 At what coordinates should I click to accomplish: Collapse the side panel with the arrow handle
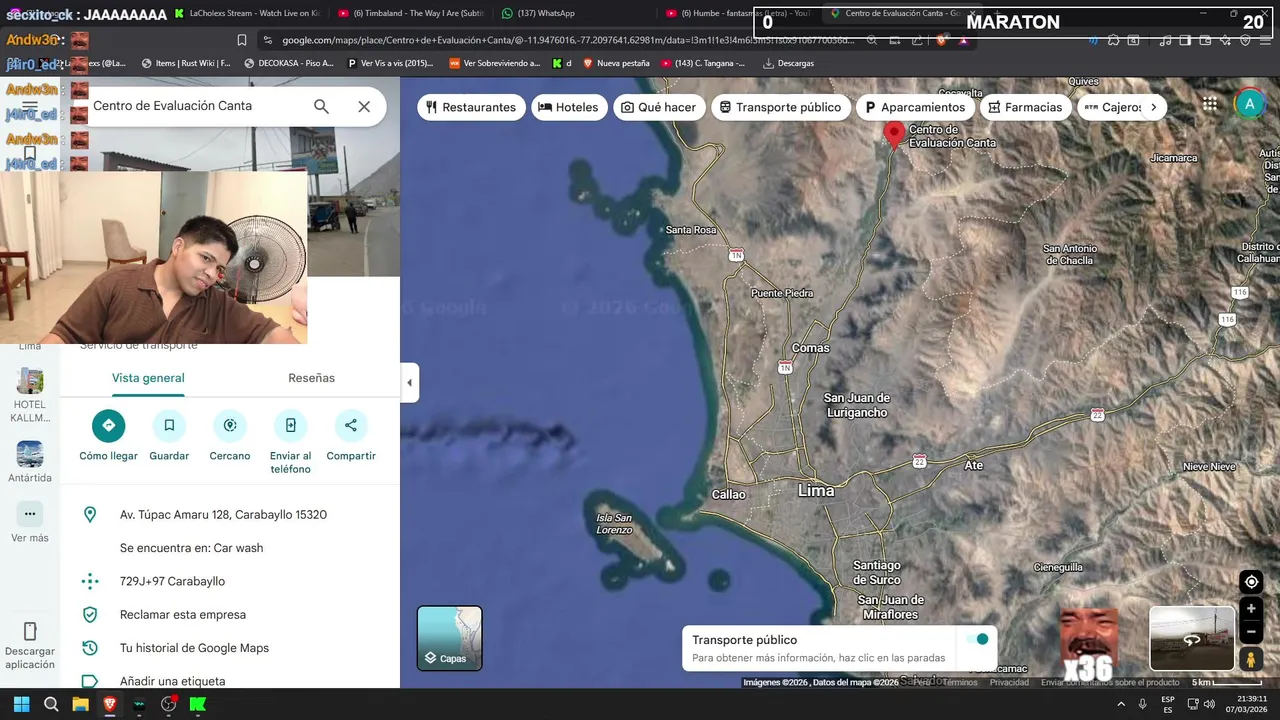coord(409,383)
